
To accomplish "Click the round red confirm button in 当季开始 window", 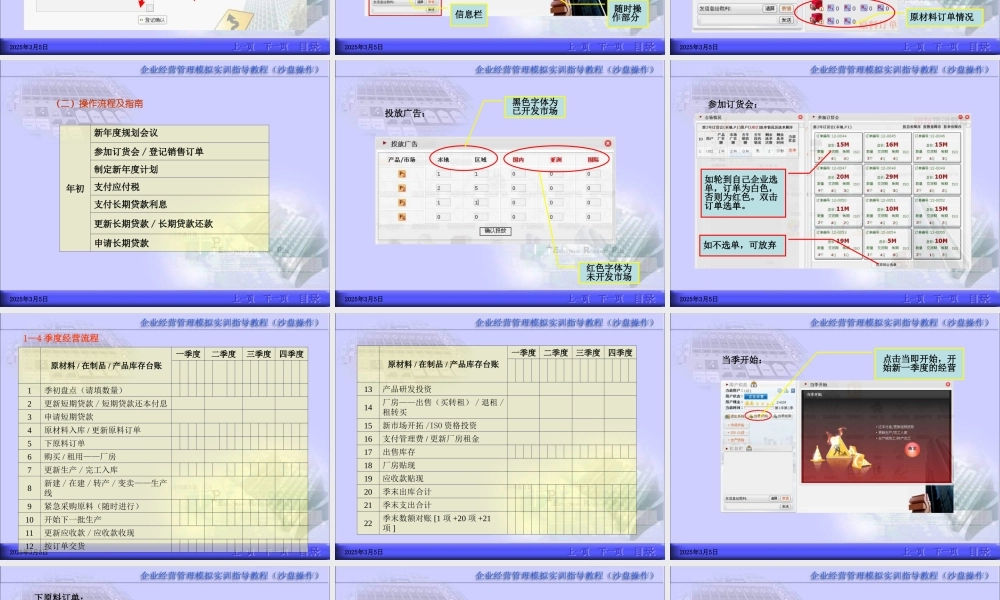I will coord(912,449).
